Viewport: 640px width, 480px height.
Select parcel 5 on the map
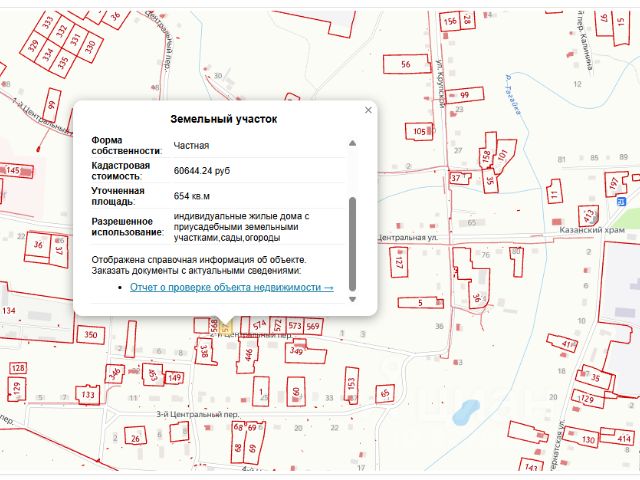coord(420,303)
